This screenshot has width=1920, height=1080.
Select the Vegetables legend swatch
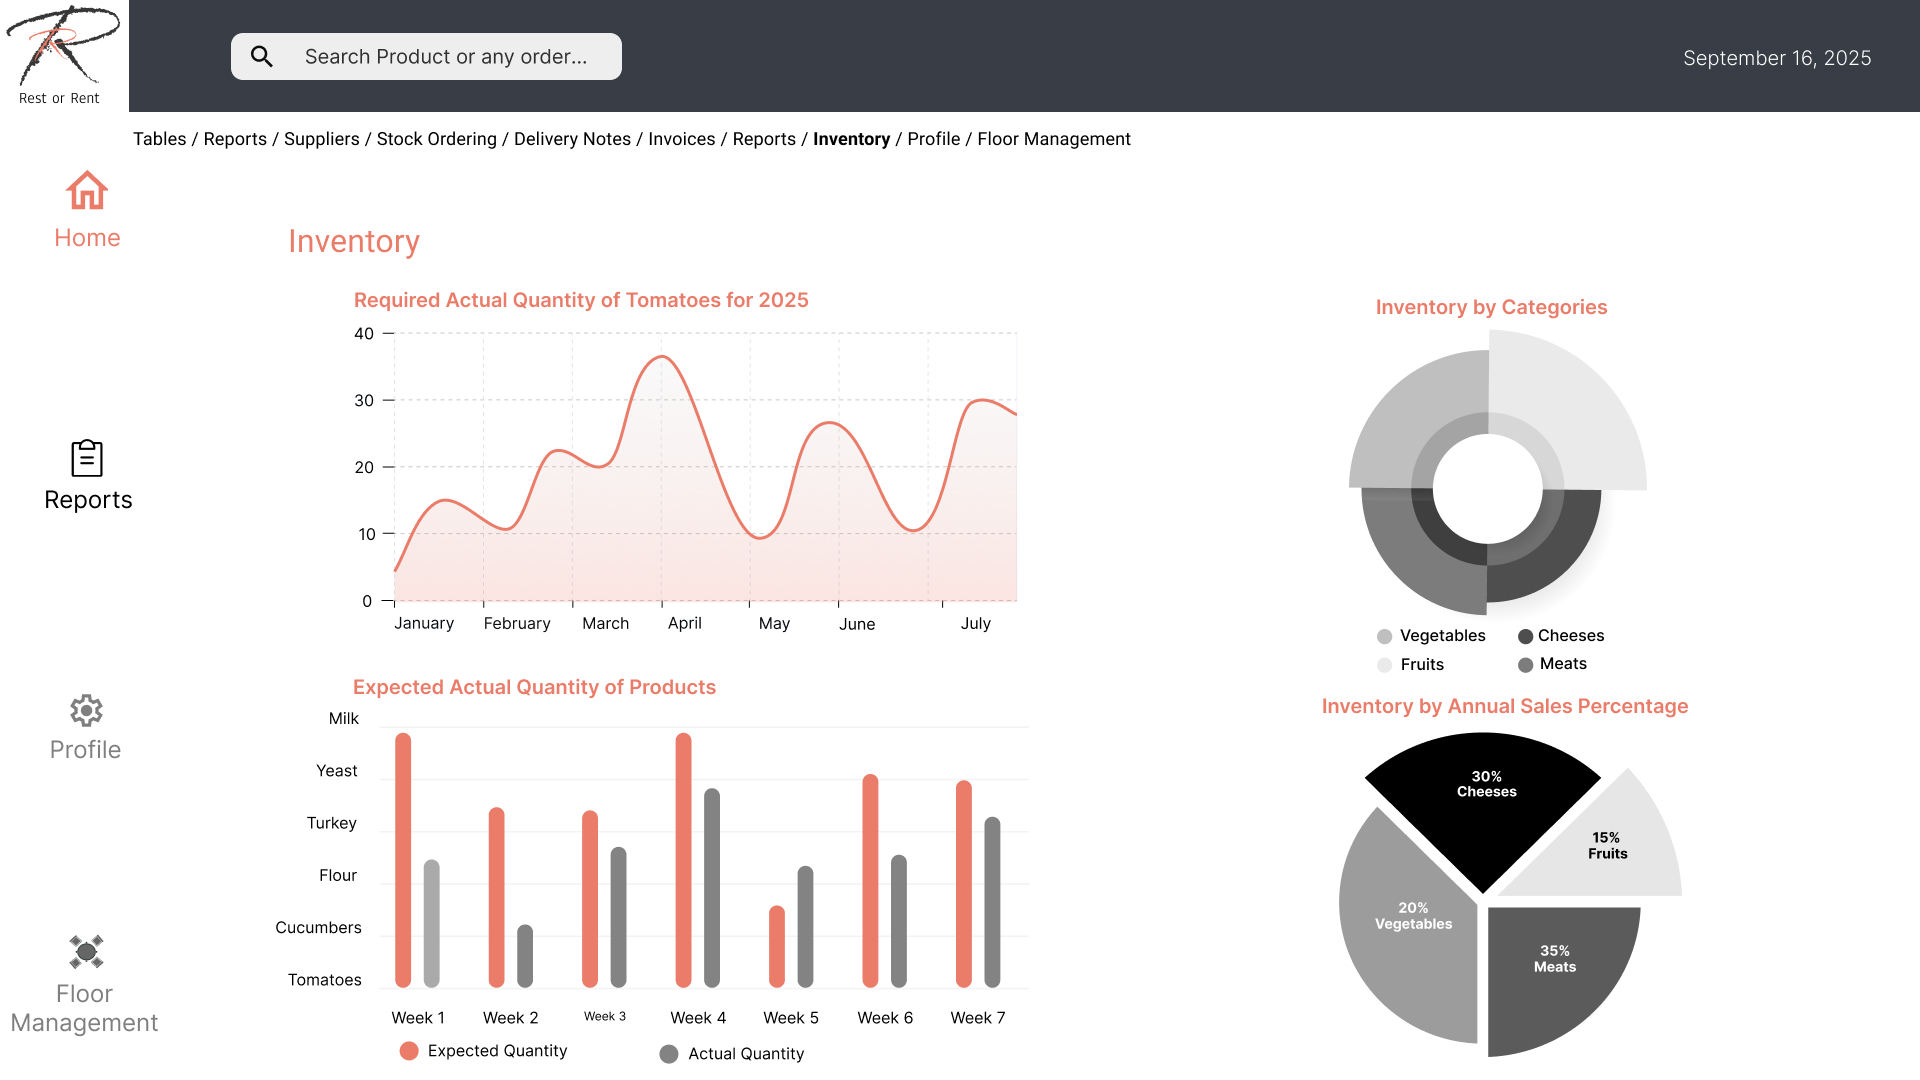(1385, 637)
